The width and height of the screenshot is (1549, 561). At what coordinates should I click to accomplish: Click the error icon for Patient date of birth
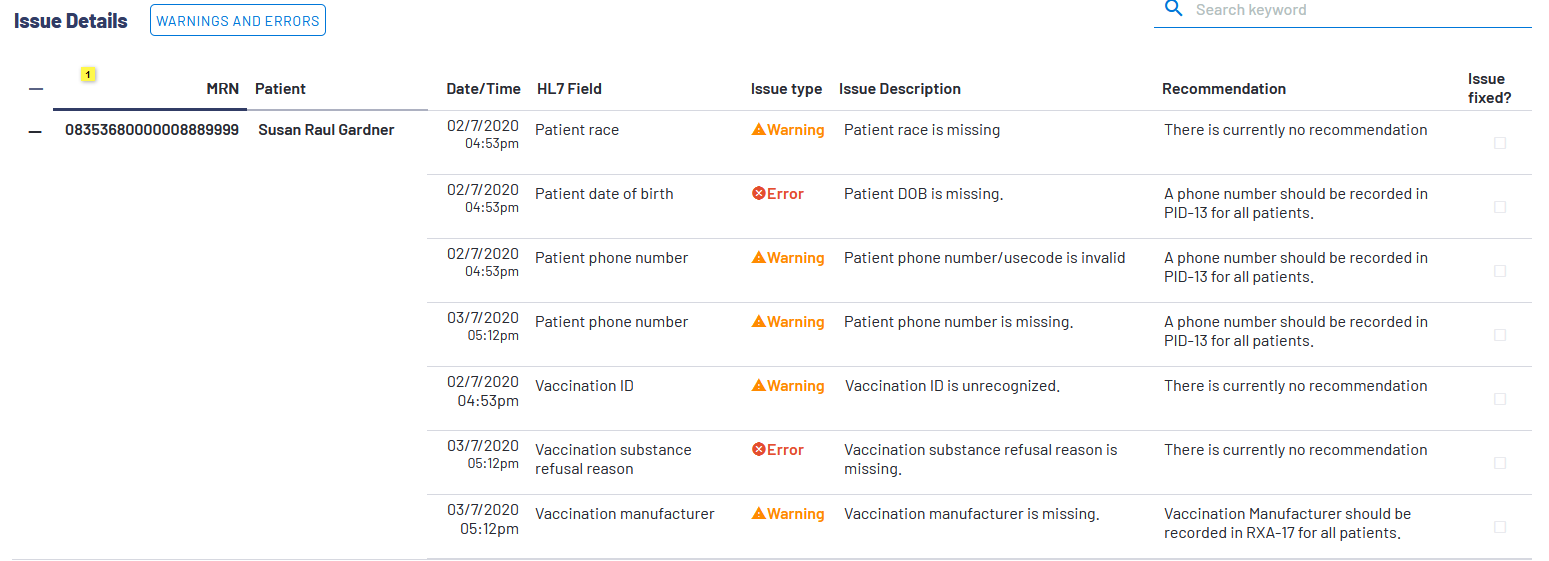pos(759,194)
